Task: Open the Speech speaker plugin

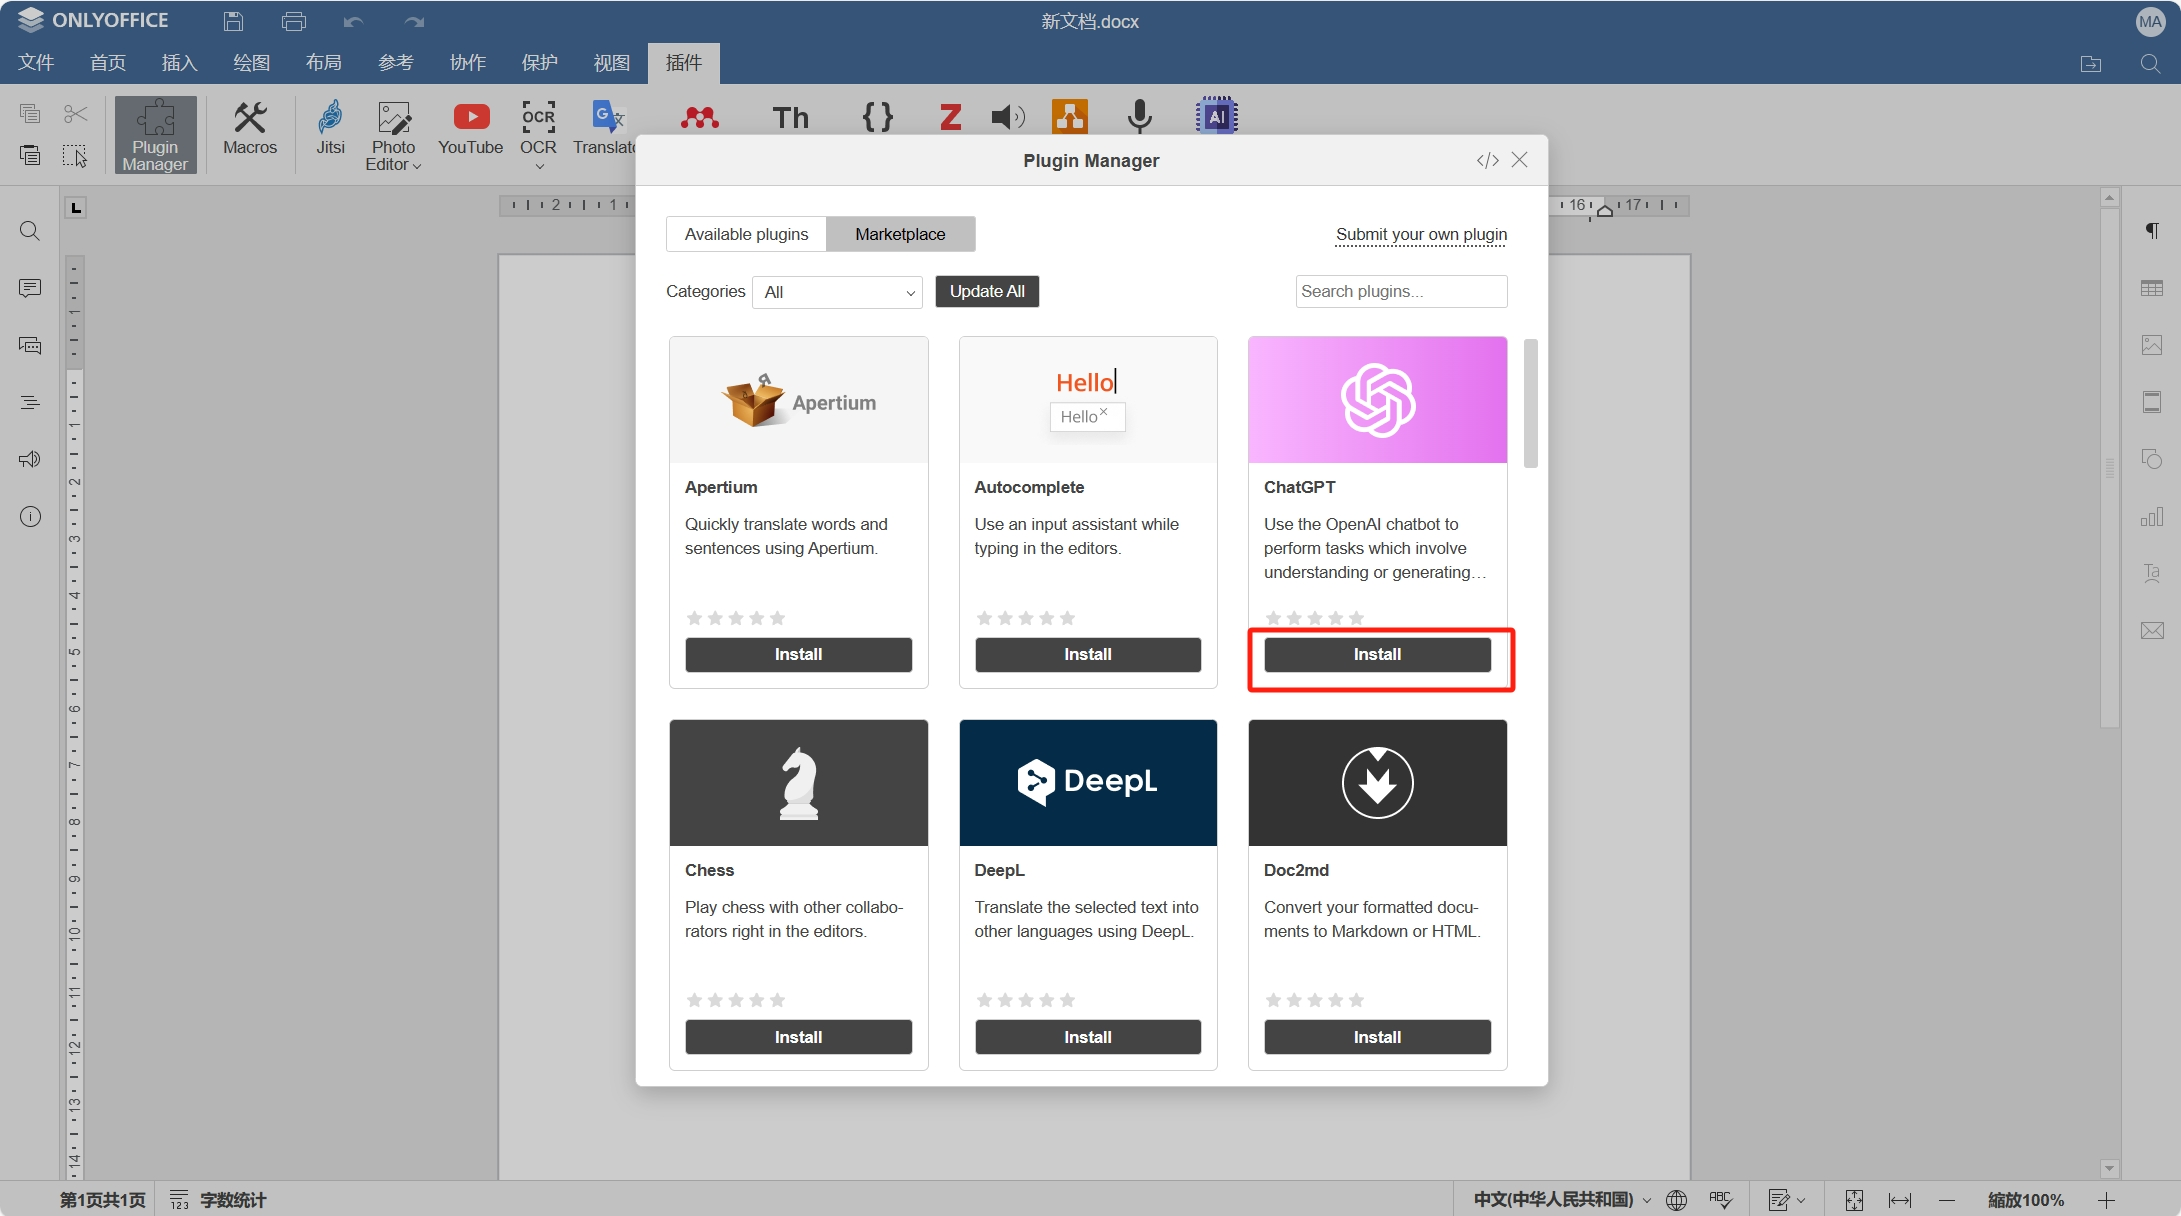Action: click(x=1008, y=117)
